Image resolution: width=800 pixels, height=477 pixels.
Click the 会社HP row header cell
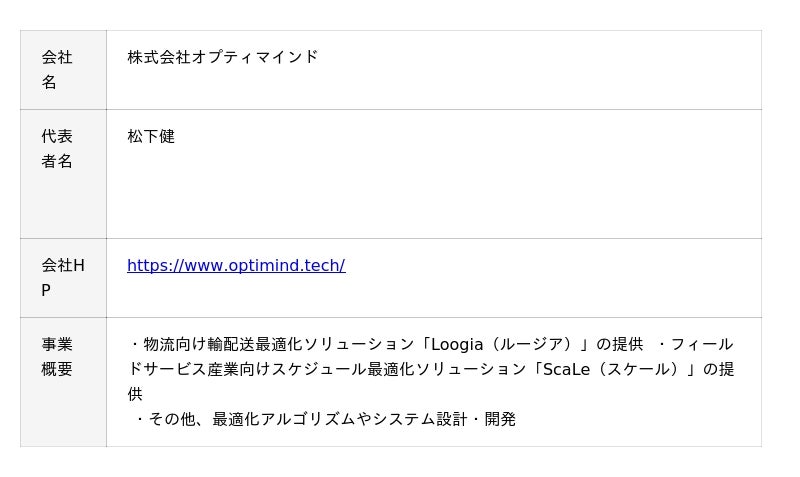[63, 278]
